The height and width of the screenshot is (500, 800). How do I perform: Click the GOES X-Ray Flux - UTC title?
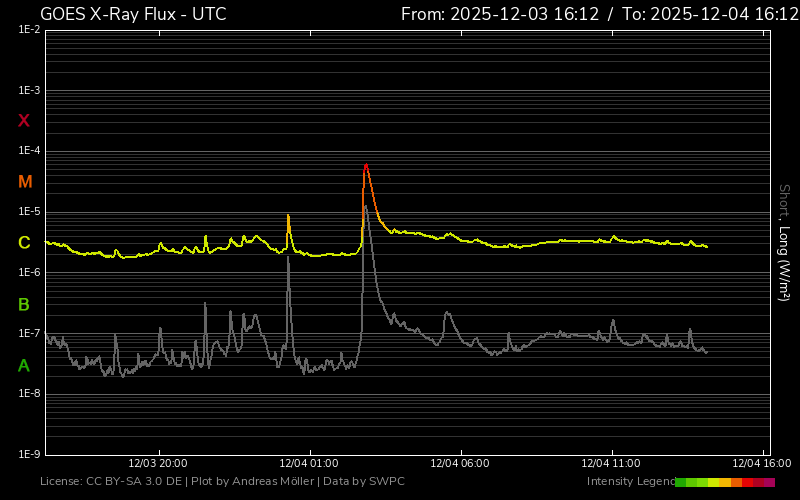[133, 14]
